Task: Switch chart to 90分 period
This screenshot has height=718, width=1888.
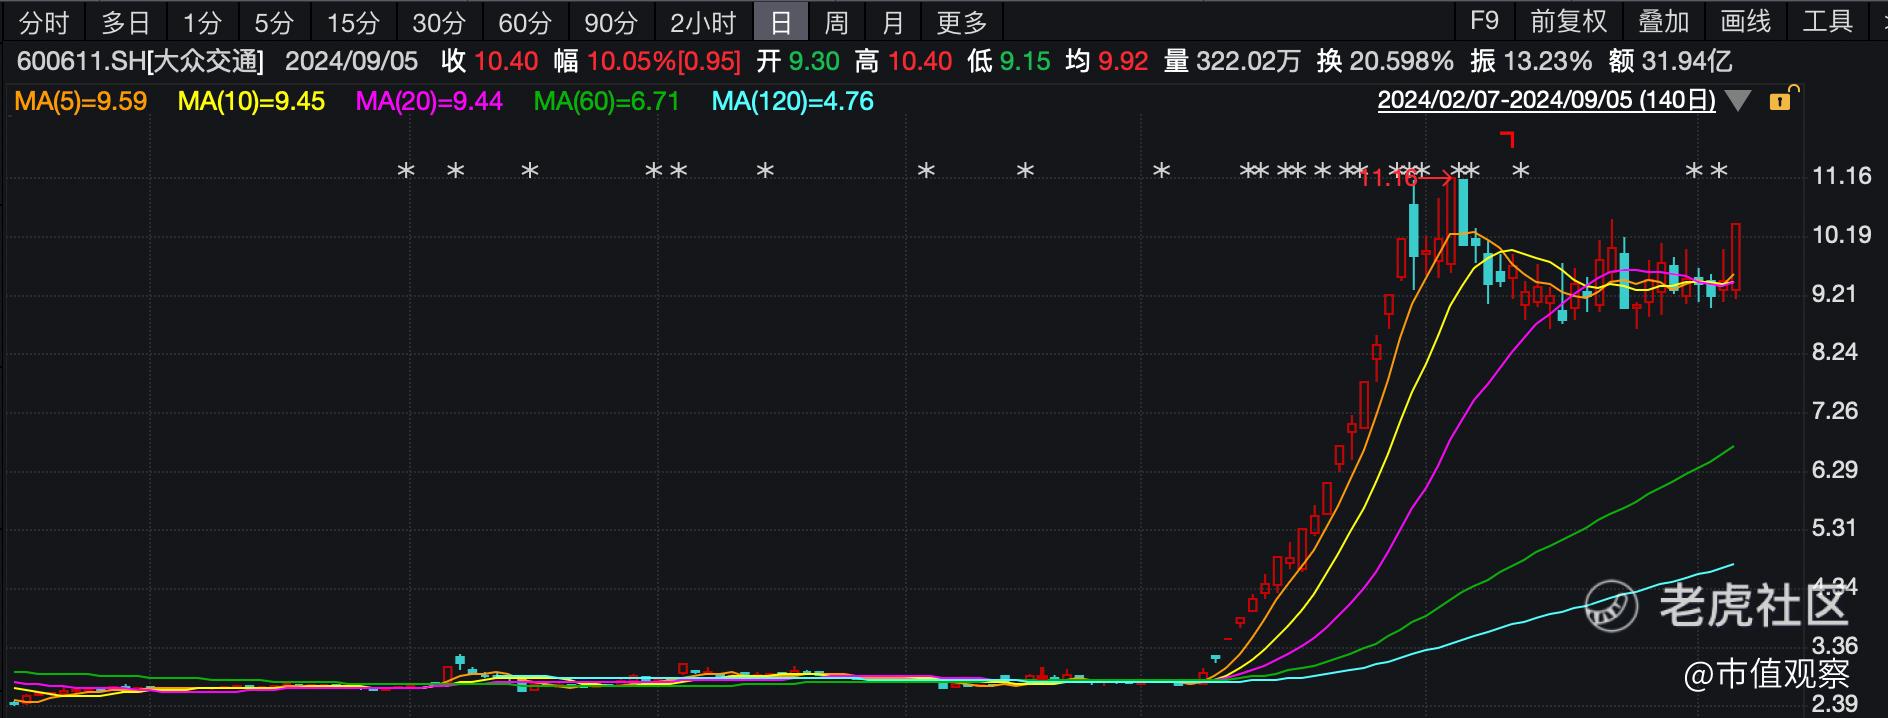Action: click(611, 21)
